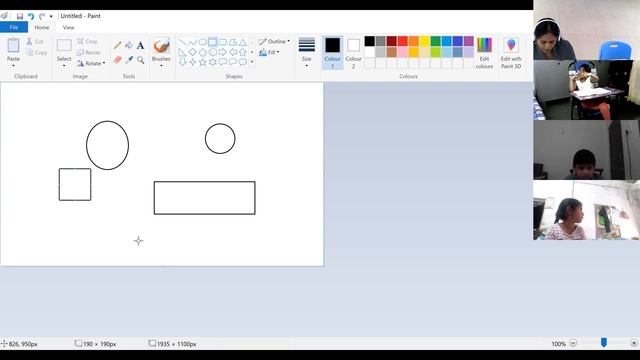Open Edit with Paint 3D
640x360 pixels.
click(x=511, y=53)
